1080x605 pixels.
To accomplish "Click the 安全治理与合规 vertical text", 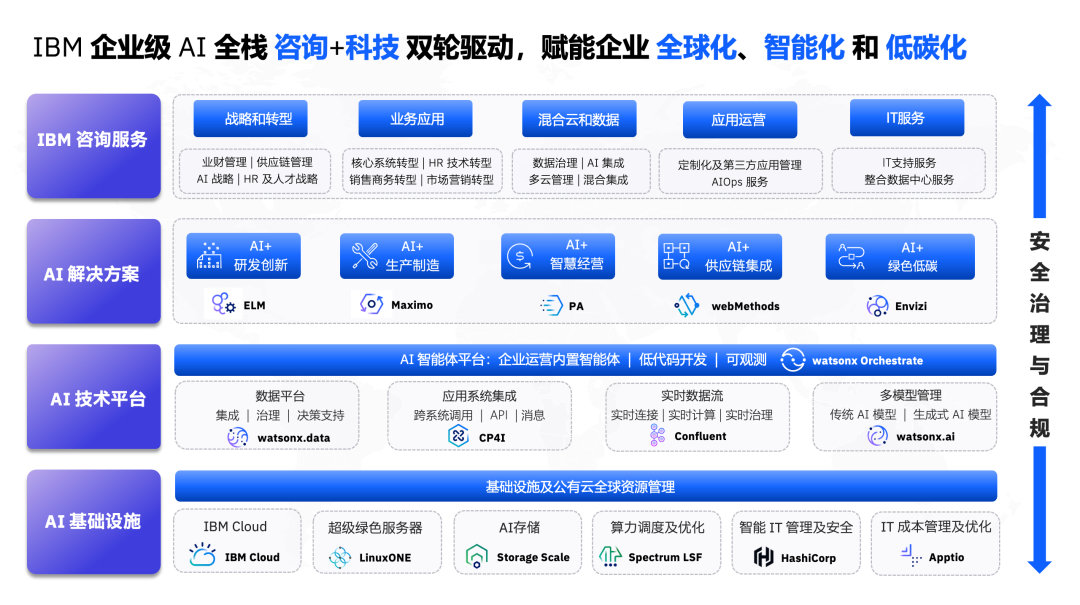I will (x=1039, y=335).
